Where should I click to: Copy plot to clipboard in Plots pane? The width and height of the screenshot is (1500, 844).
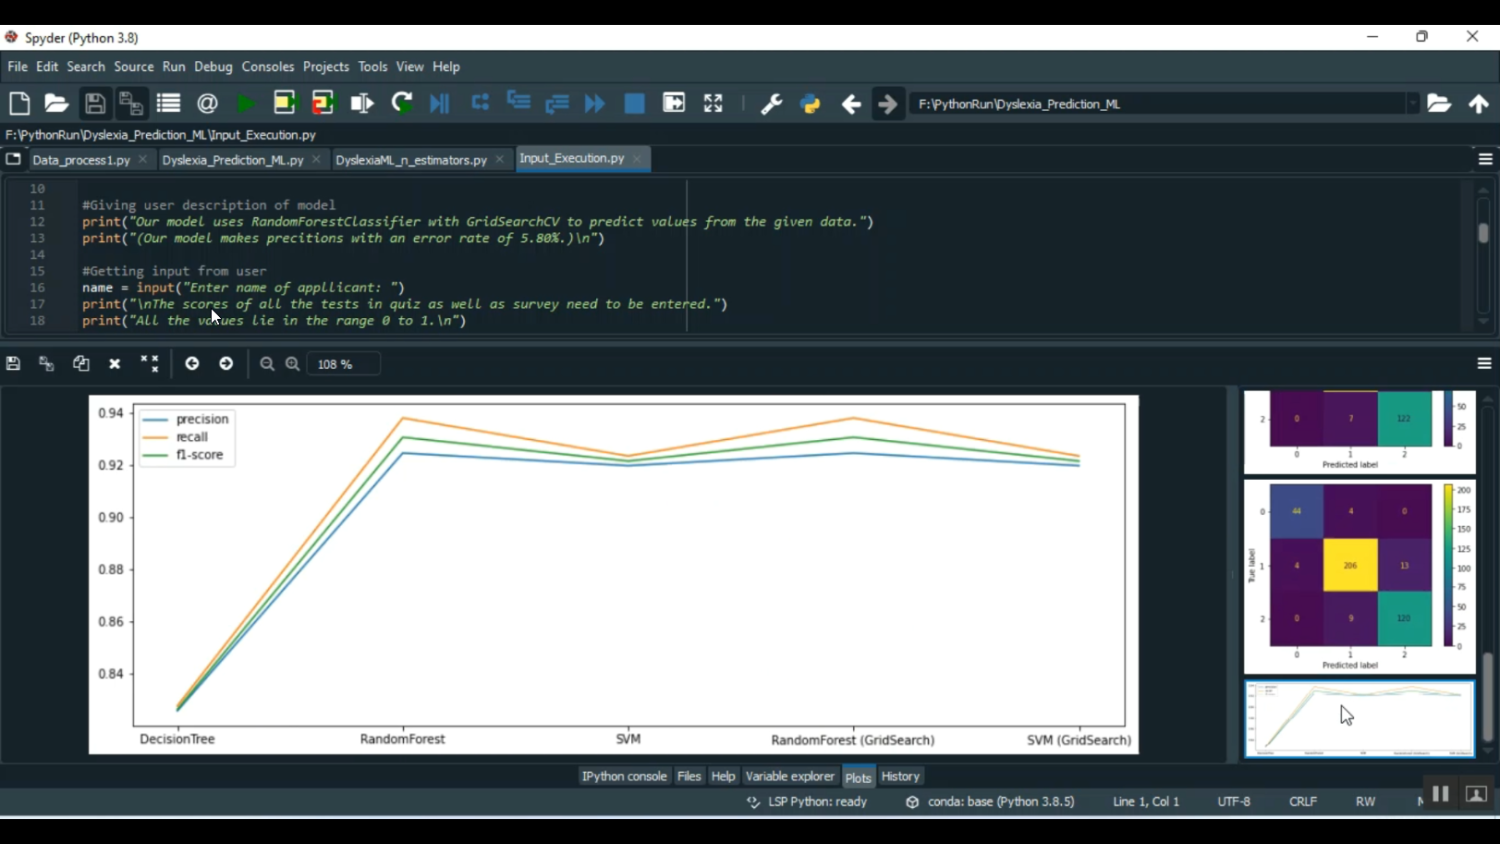[81, 364]
